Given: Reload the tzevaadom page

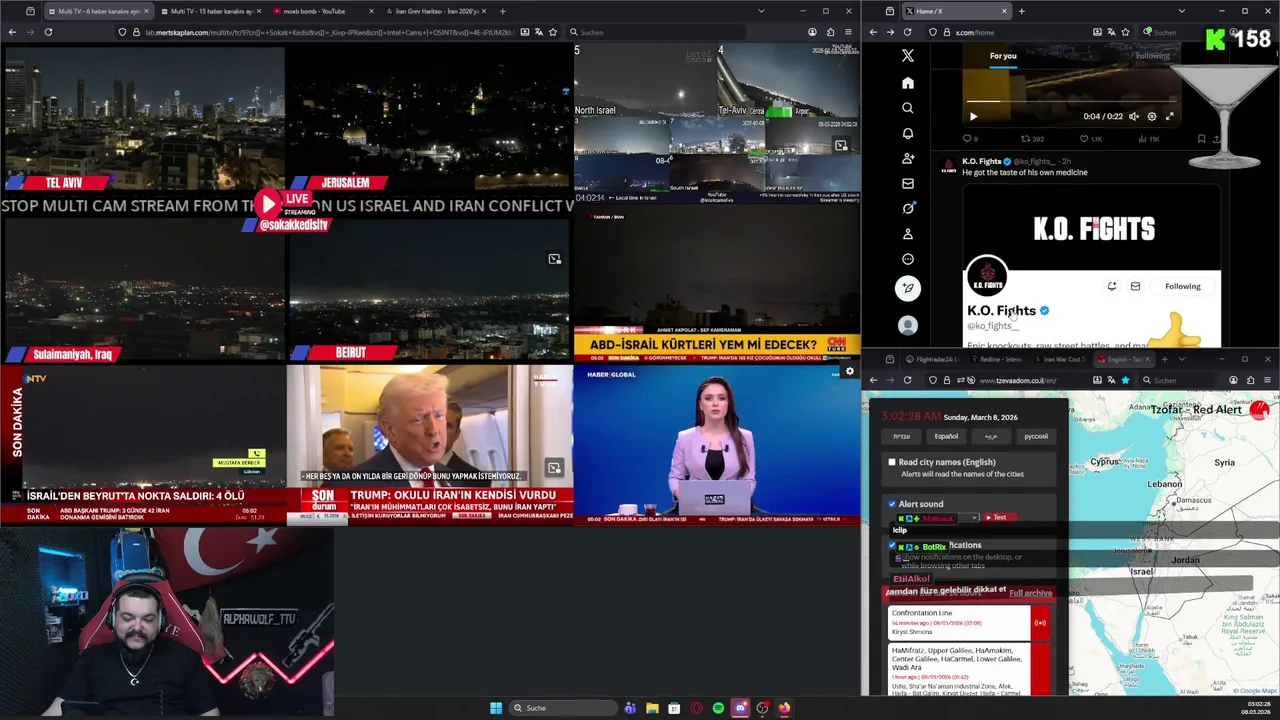Looking at the screenshot, I should point(907,380).
